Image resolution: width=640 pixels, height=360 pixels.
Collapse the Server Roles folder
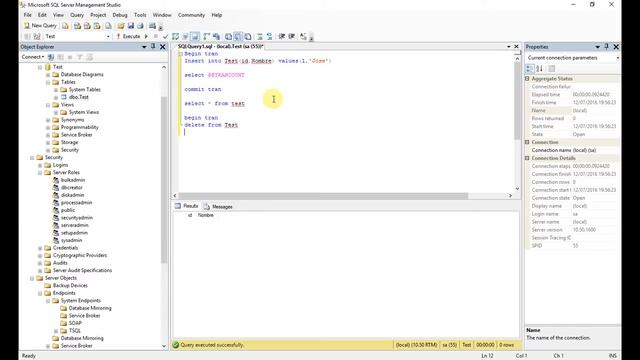(40, 172)
